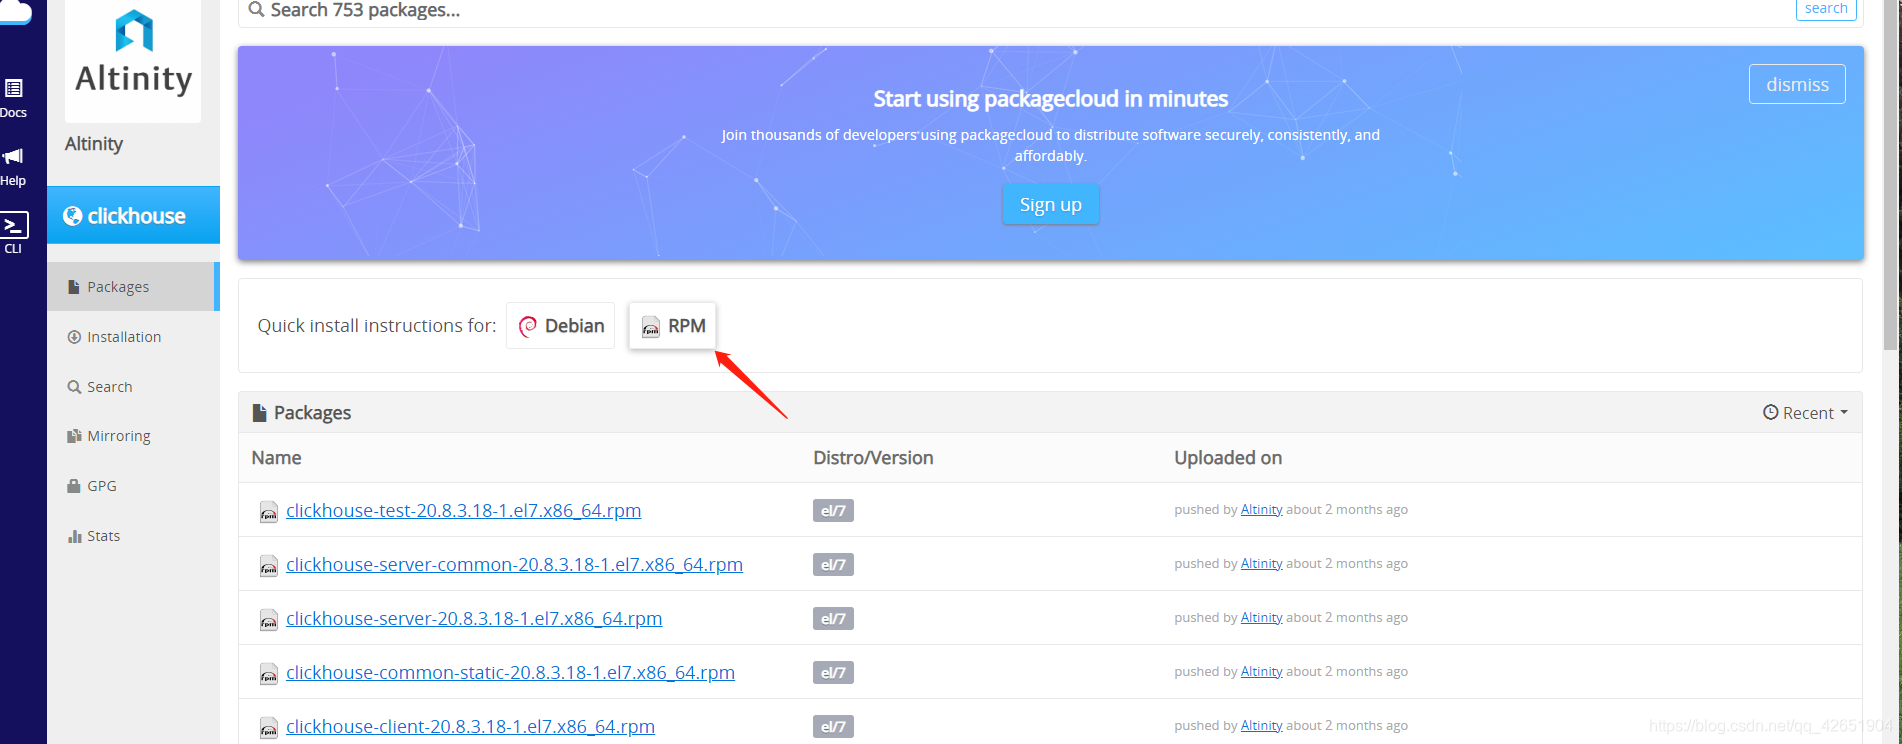Click el/7 badge in clickhouse-client row

coord(833,727)
